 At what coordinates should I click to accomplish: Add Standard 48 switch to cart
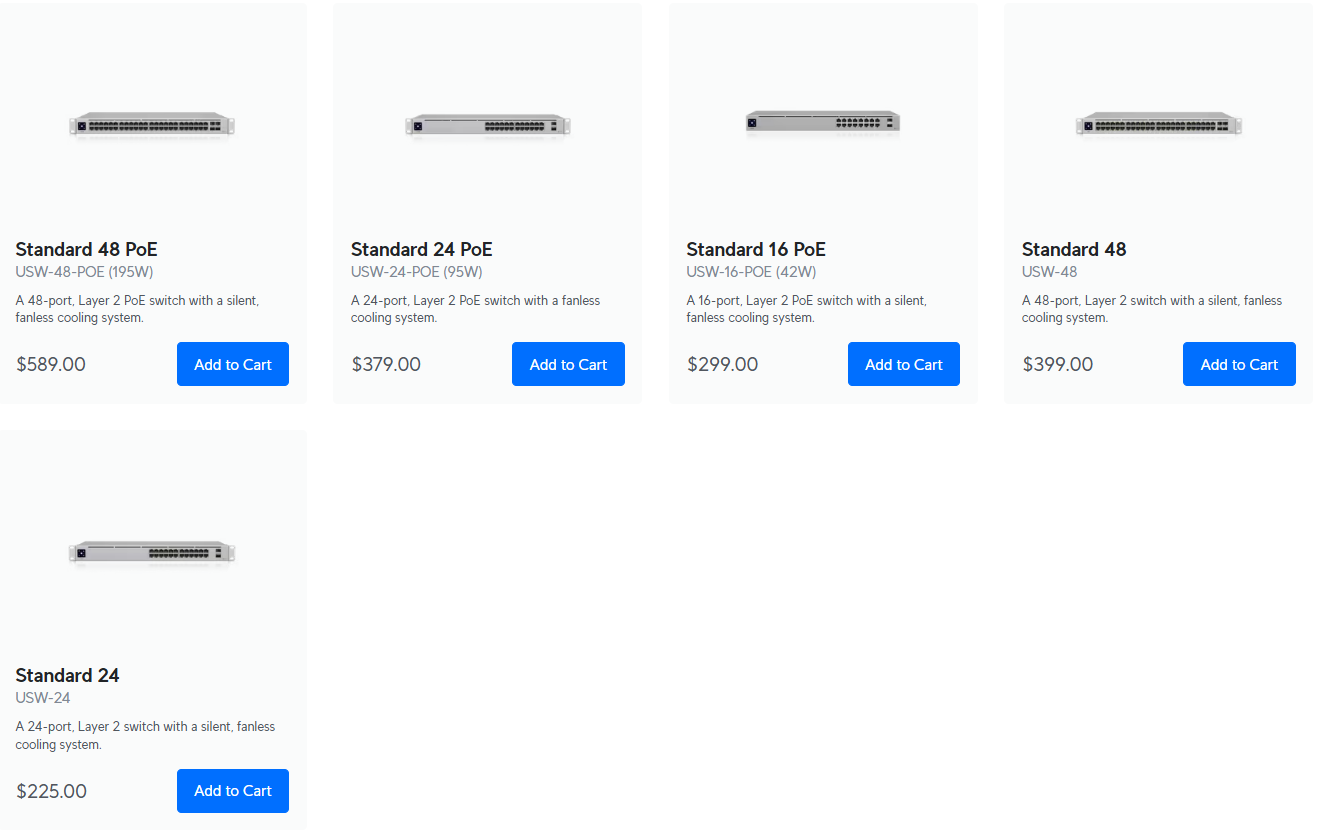1239,364
